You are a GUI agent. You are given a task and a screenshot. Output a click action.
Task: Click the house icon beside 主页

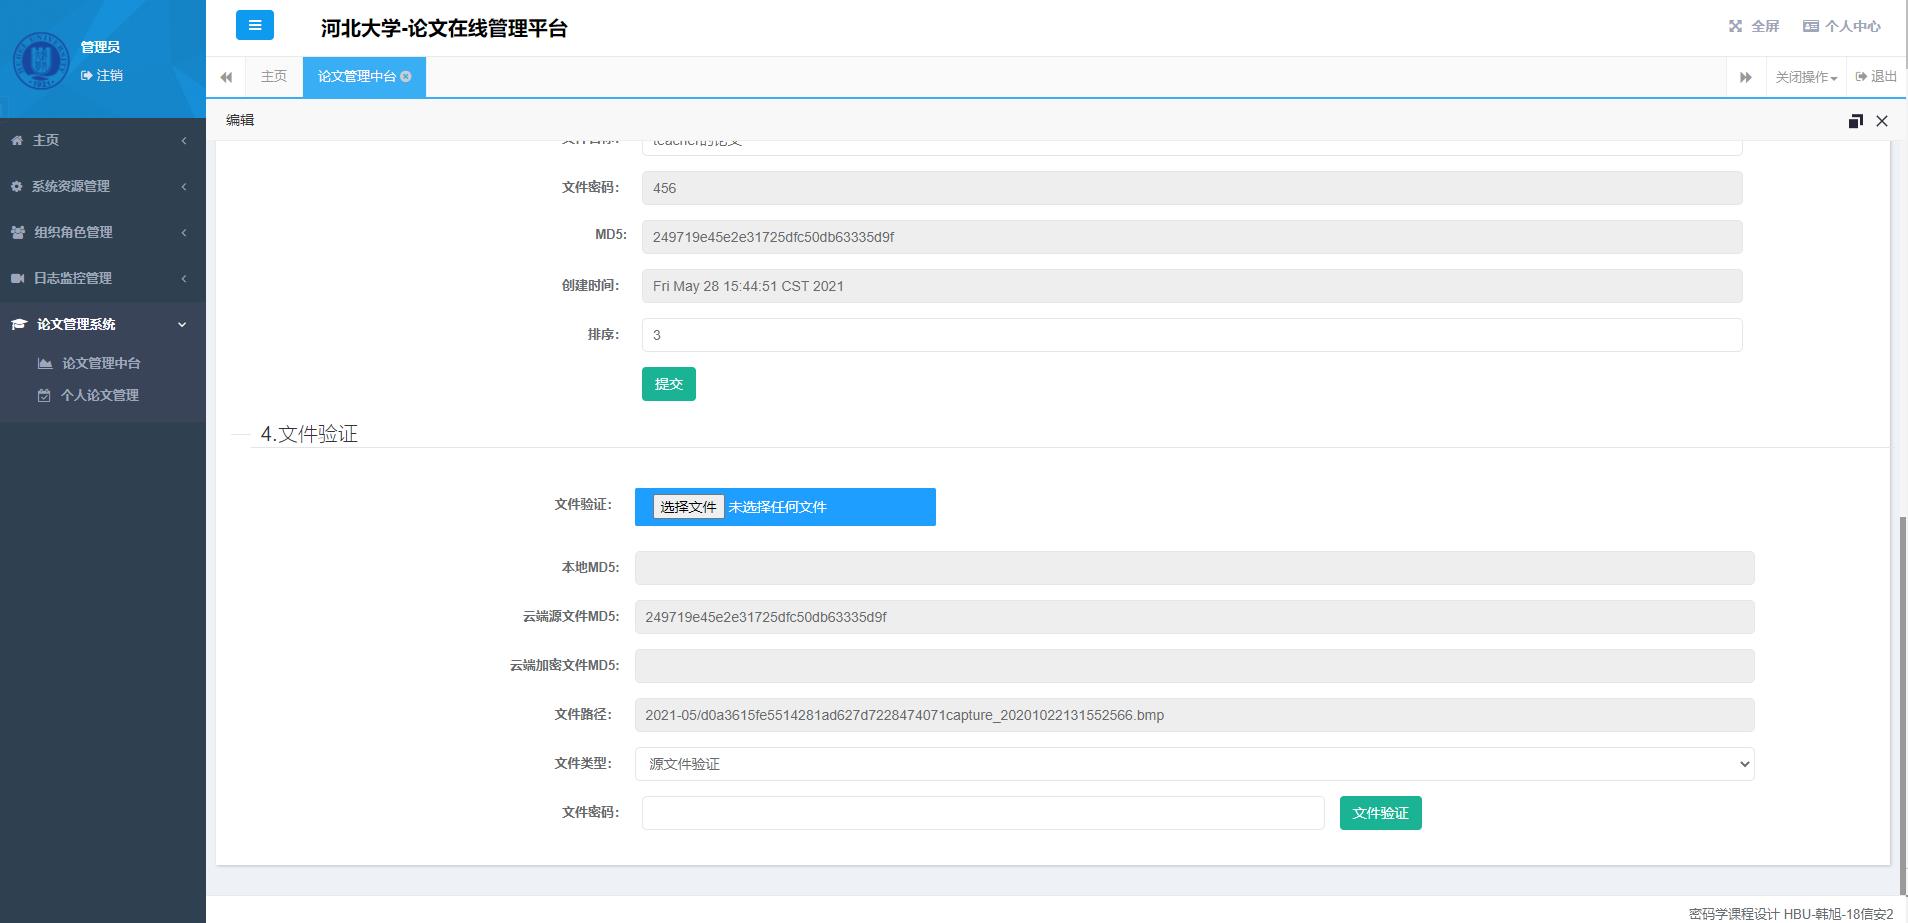17,140
